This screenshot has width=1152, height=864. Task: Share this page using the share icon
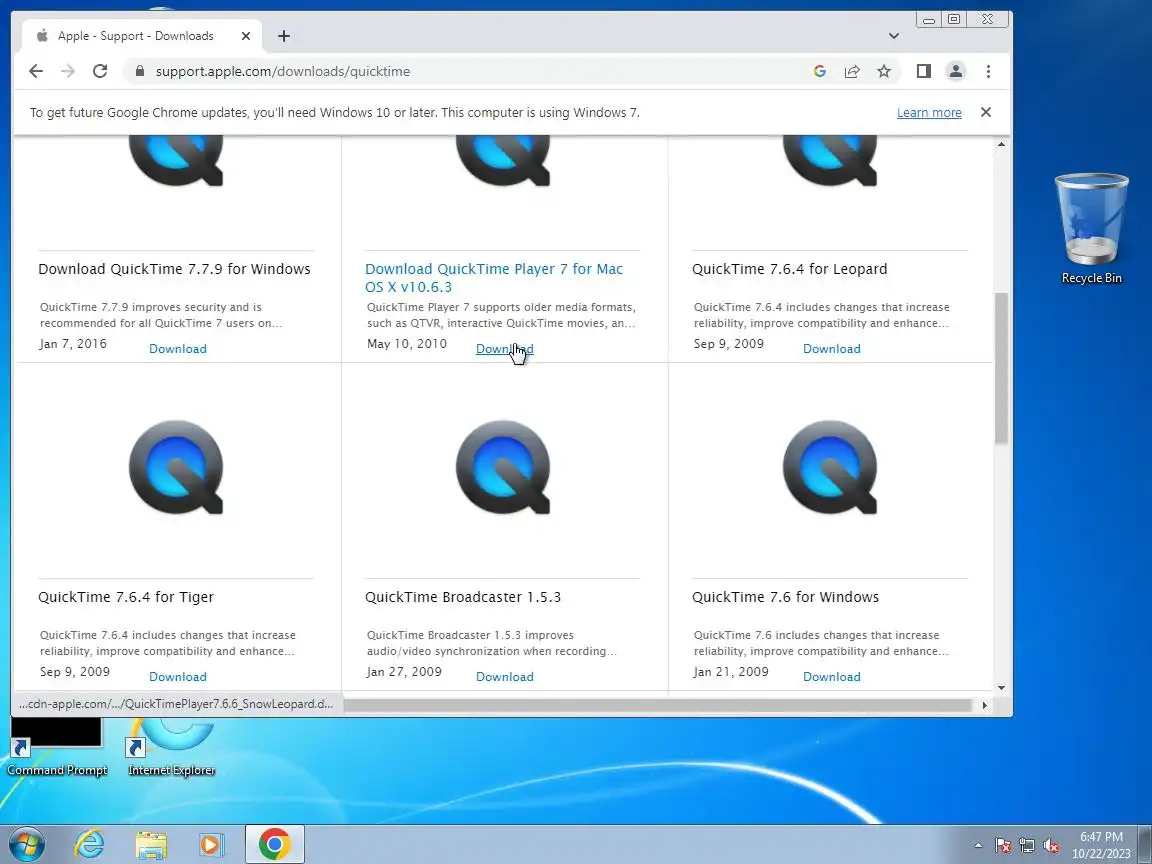click(x=852, y=71)
